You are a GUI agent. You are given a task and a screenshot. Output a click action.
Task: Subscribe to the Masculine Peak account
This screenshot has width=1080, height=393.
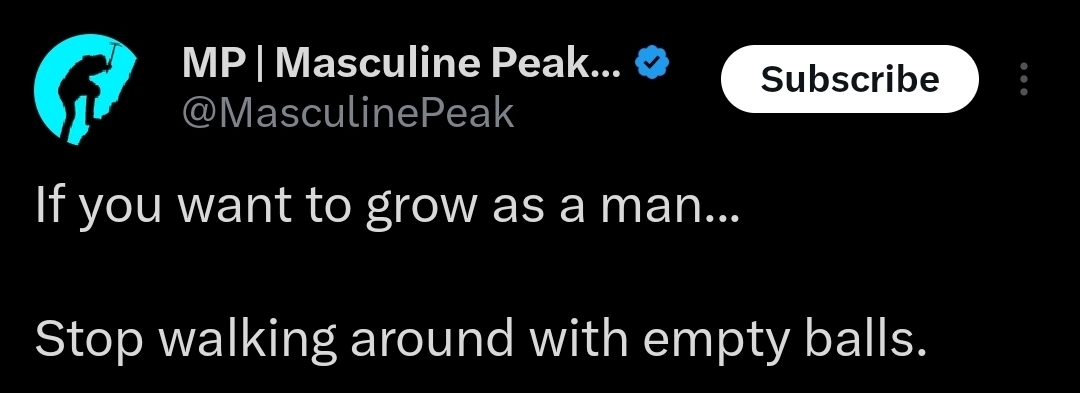click(849, 79)
